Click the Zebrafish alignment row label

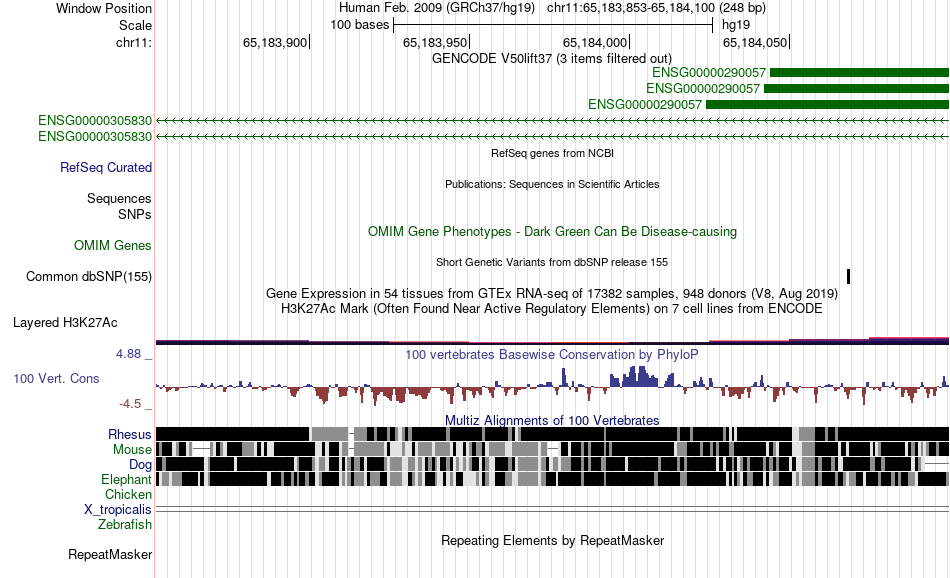pyautogui.click(x=125, y=524)
